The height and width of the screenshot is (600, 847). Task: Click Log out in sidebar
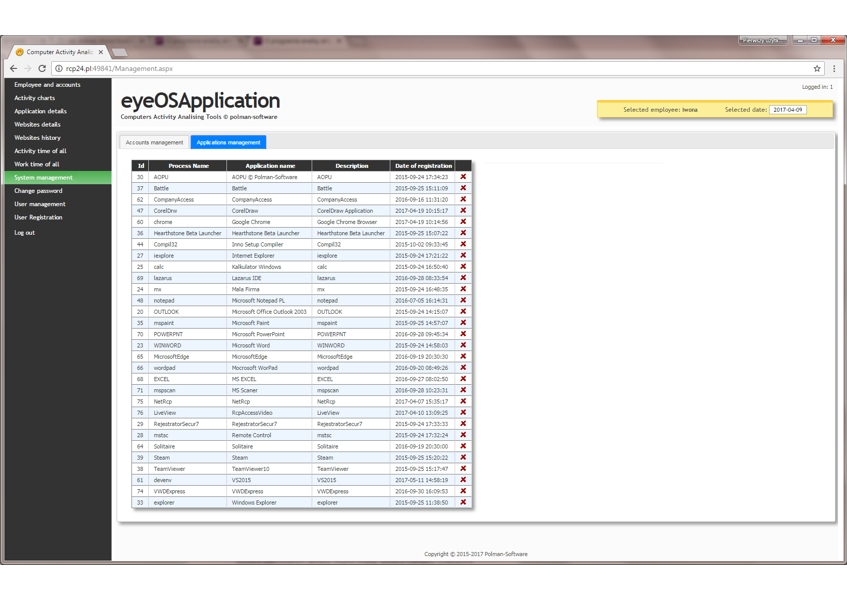click(24, 233)
